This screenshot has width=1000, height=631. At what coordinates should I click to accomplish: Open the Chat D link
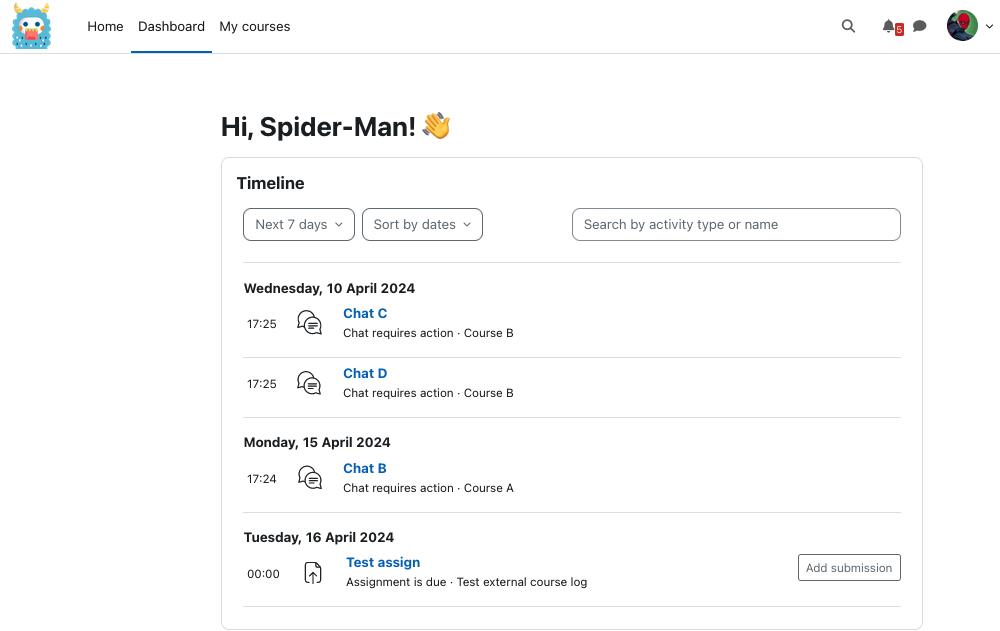(x=365, y=373)
